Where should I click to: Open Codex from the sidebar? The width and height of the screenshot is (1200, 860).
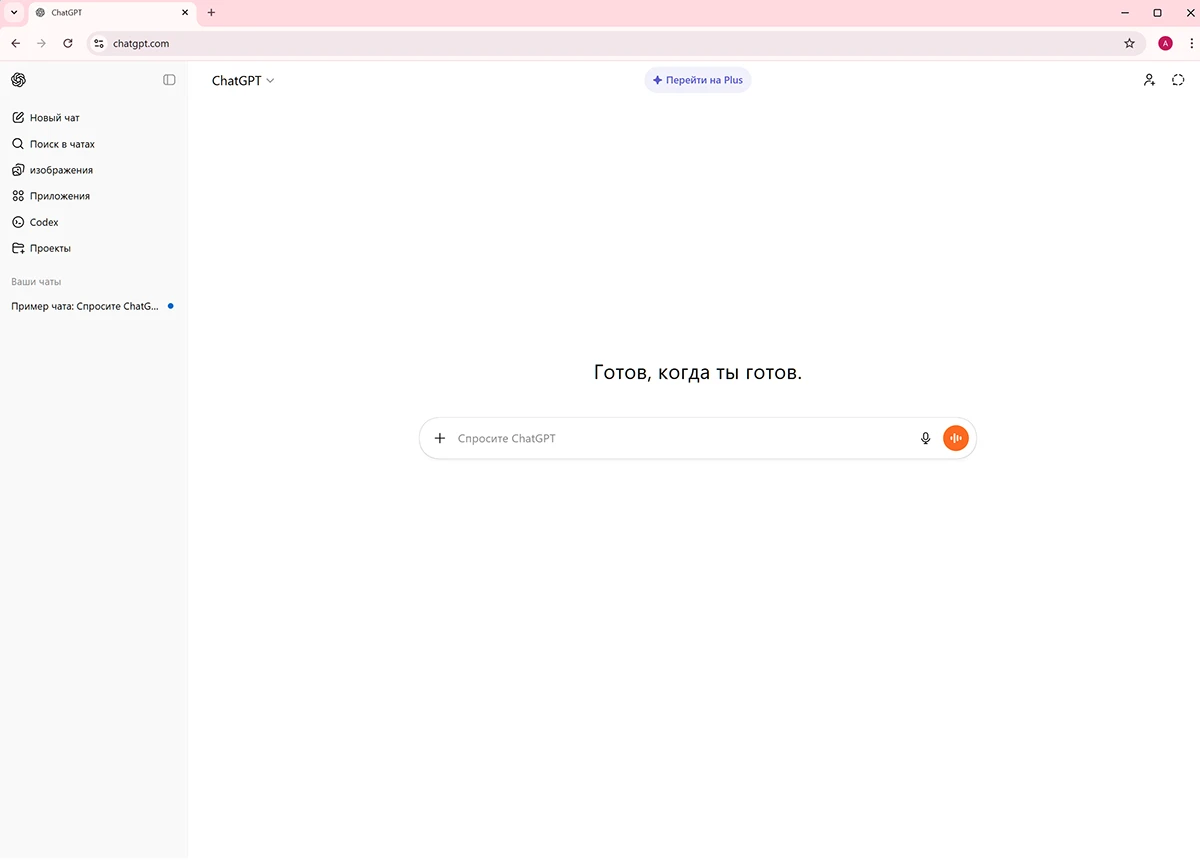pyautogui.click(x=43, y=222)
